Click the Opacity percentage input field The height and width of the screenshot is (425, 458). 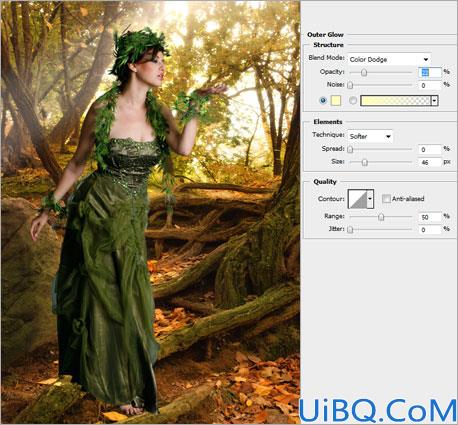point(429,72)
